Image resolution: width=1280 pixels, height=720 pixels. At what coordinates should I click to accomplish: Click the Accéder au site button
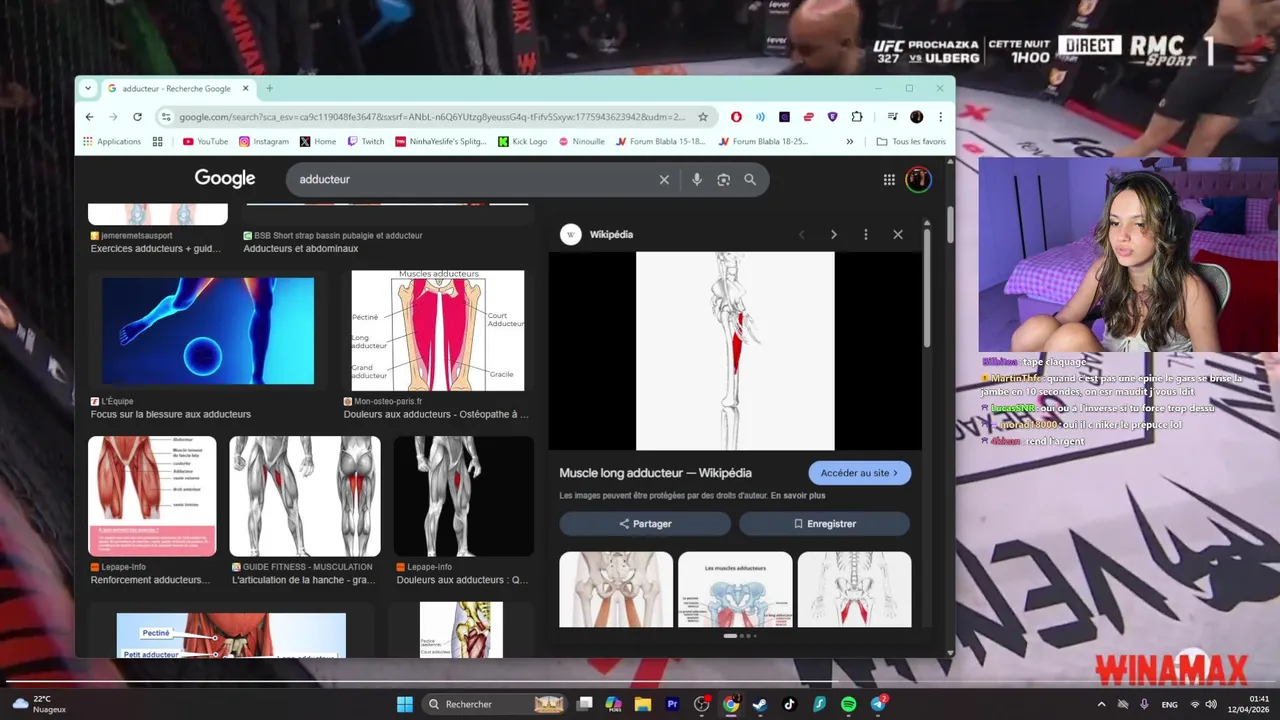click(x=860, y=473)
